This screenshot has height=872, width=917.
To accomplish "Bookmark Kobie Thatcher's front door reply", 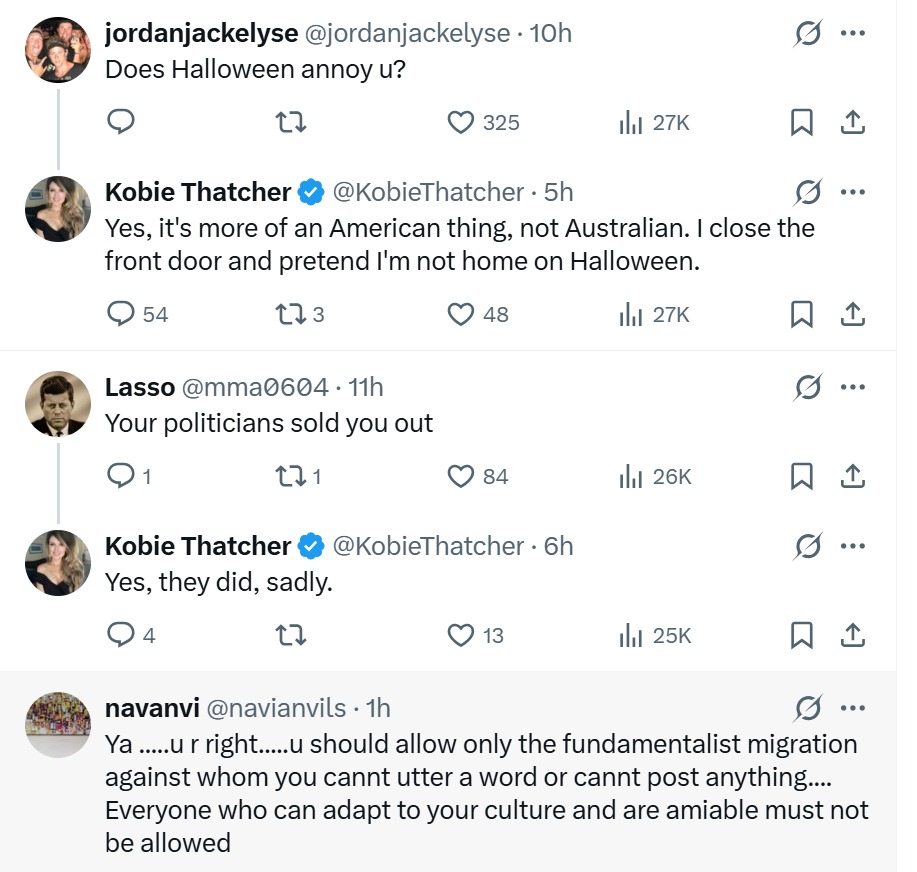I will (x=801, y=315).
